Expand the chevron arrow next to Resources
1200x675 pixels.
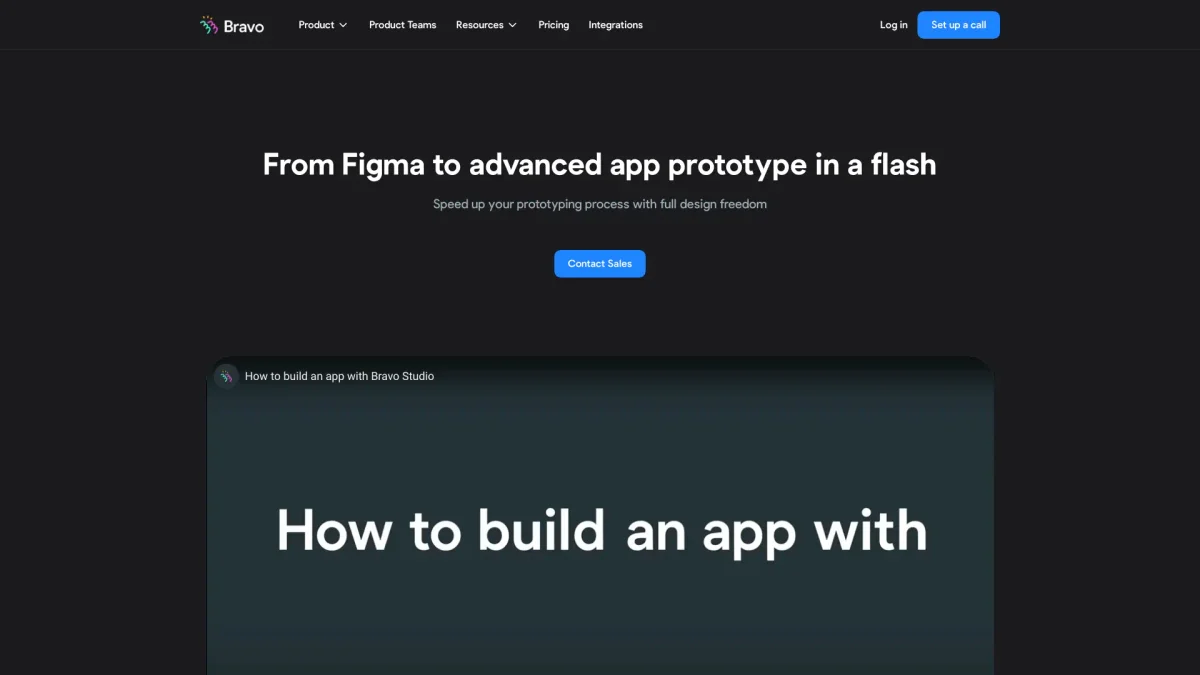513,25
